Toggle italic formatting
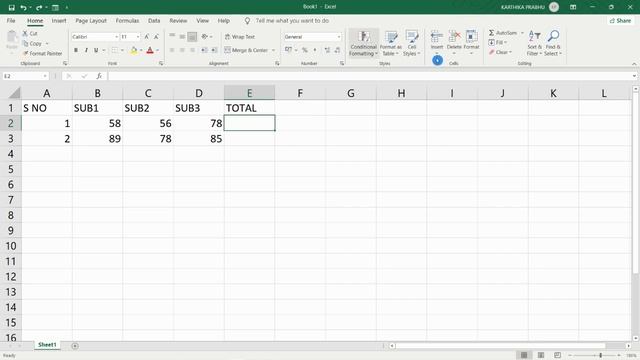 (86, 50)
